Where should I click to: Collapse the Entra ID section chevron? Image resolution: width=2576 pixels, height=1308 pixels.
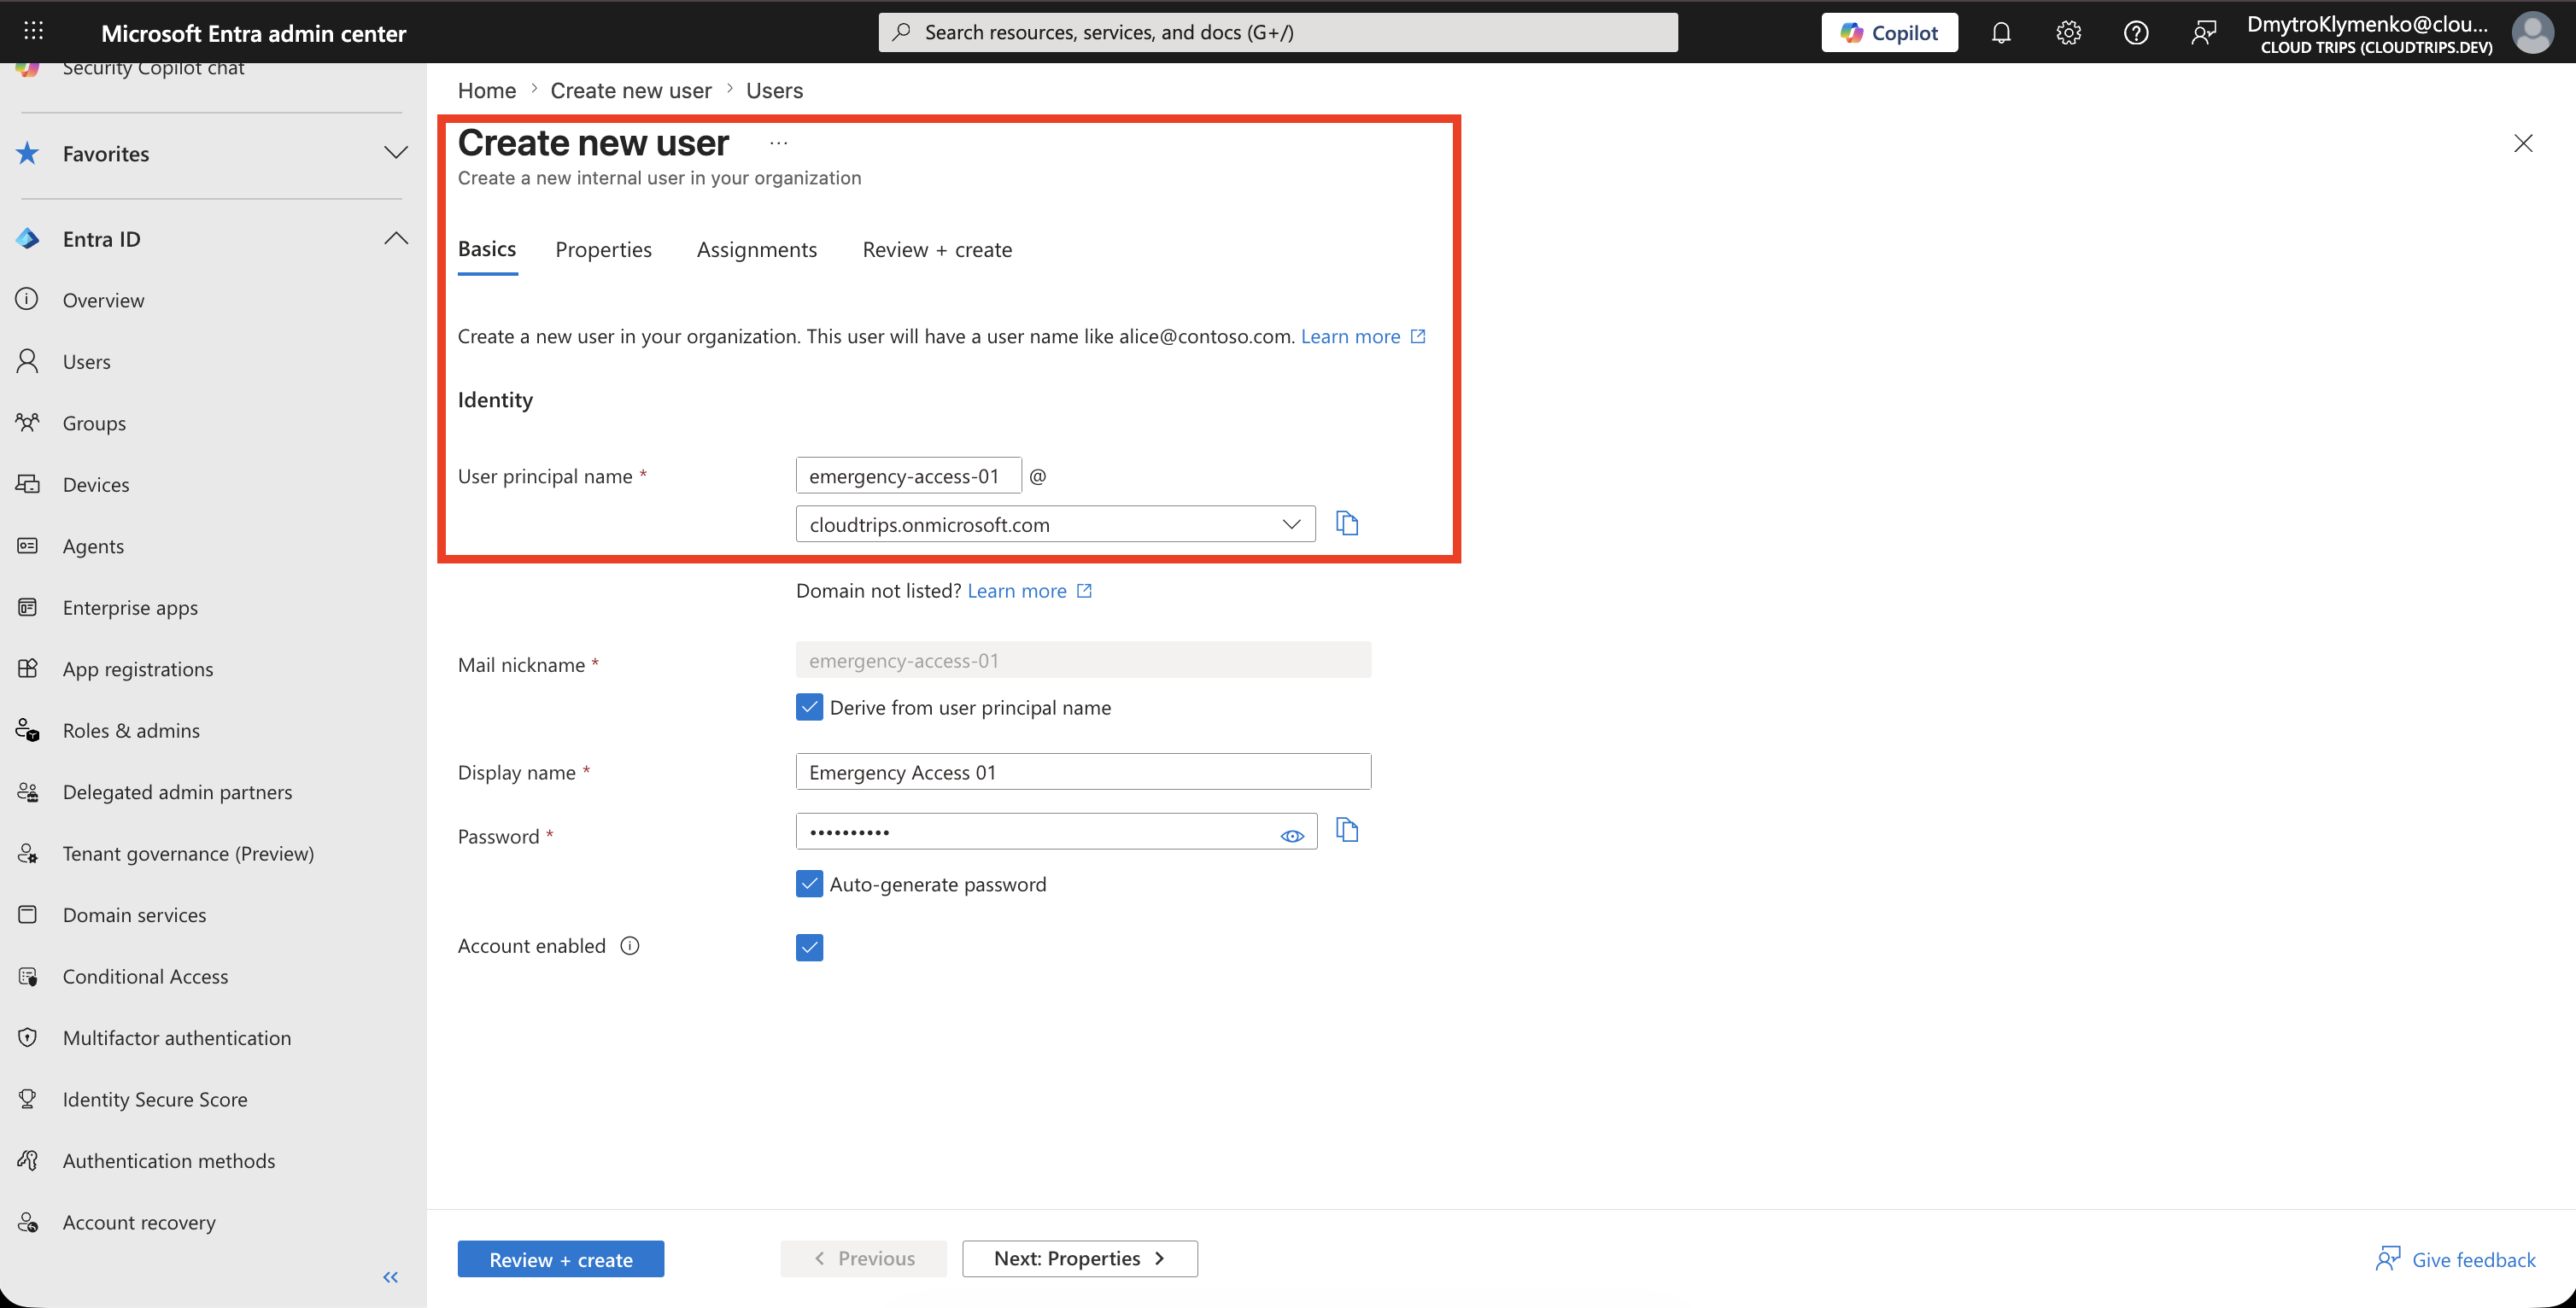pyautogui.click(x=396, y=238)
